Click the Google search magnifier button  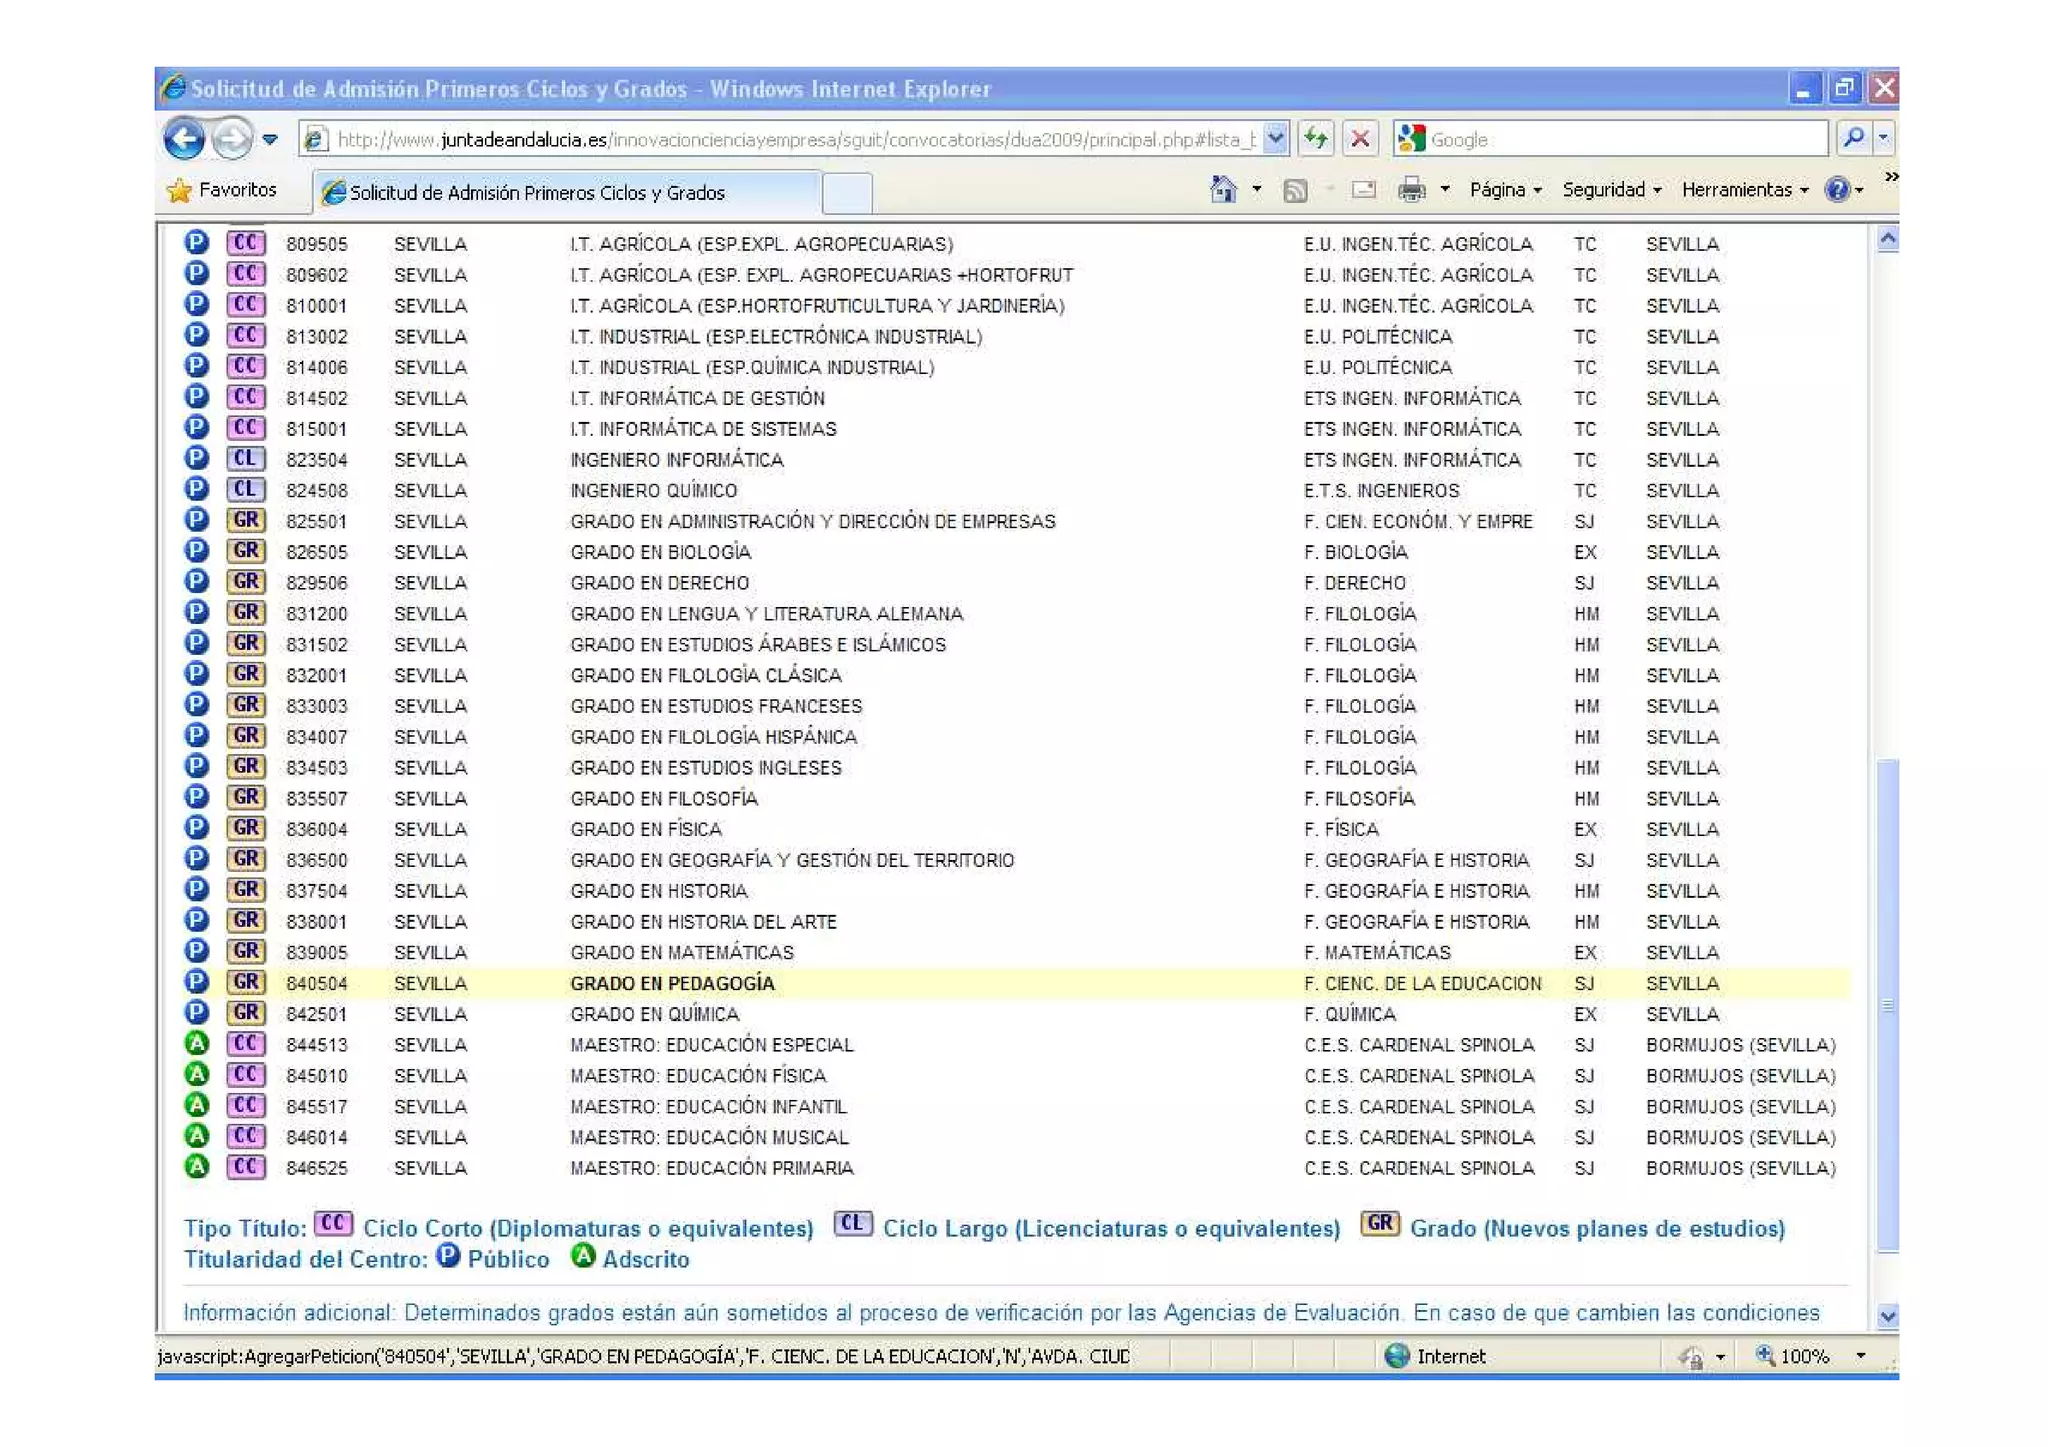tap(1852, 139)
